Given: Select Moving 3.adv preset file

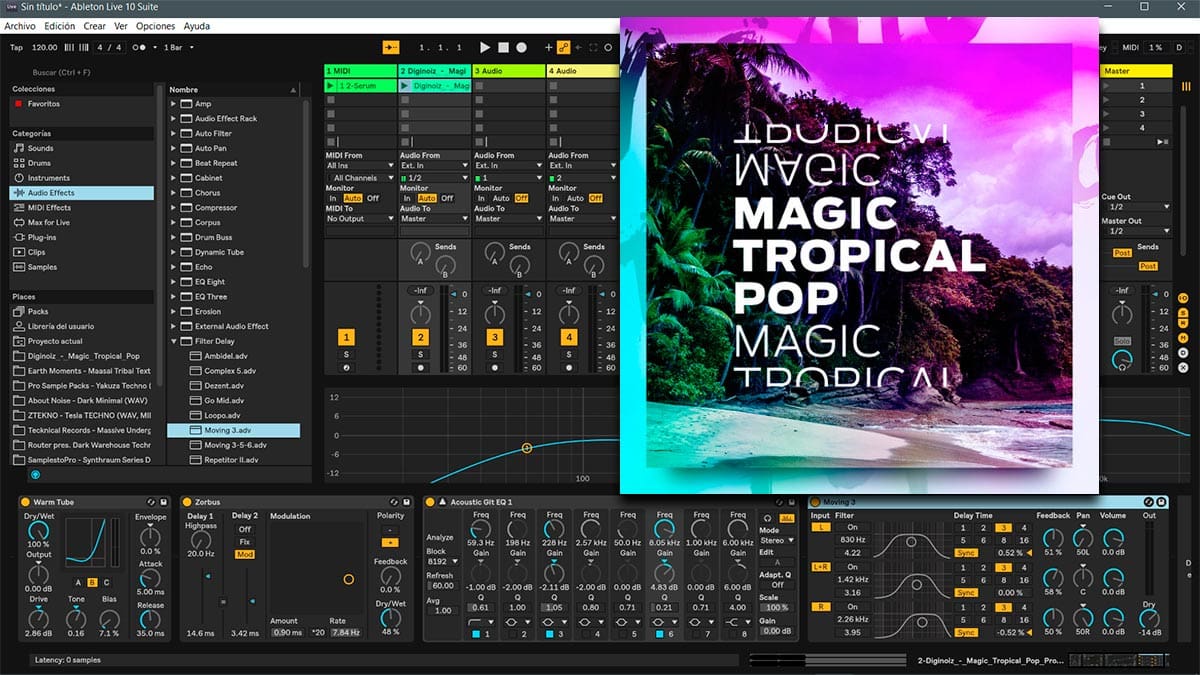Looking at the screenshot, I should click(x=234, y=430).
